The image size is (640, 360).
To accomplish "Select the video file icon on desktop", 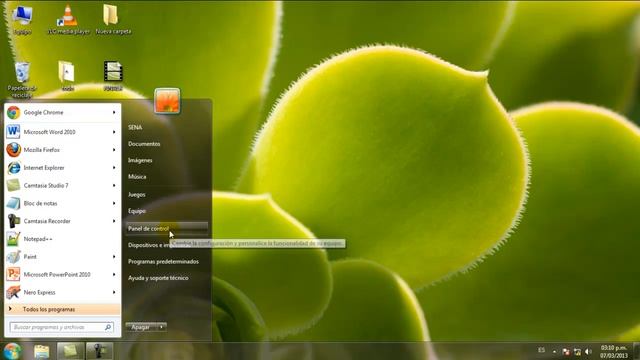I will coord(113,76).
